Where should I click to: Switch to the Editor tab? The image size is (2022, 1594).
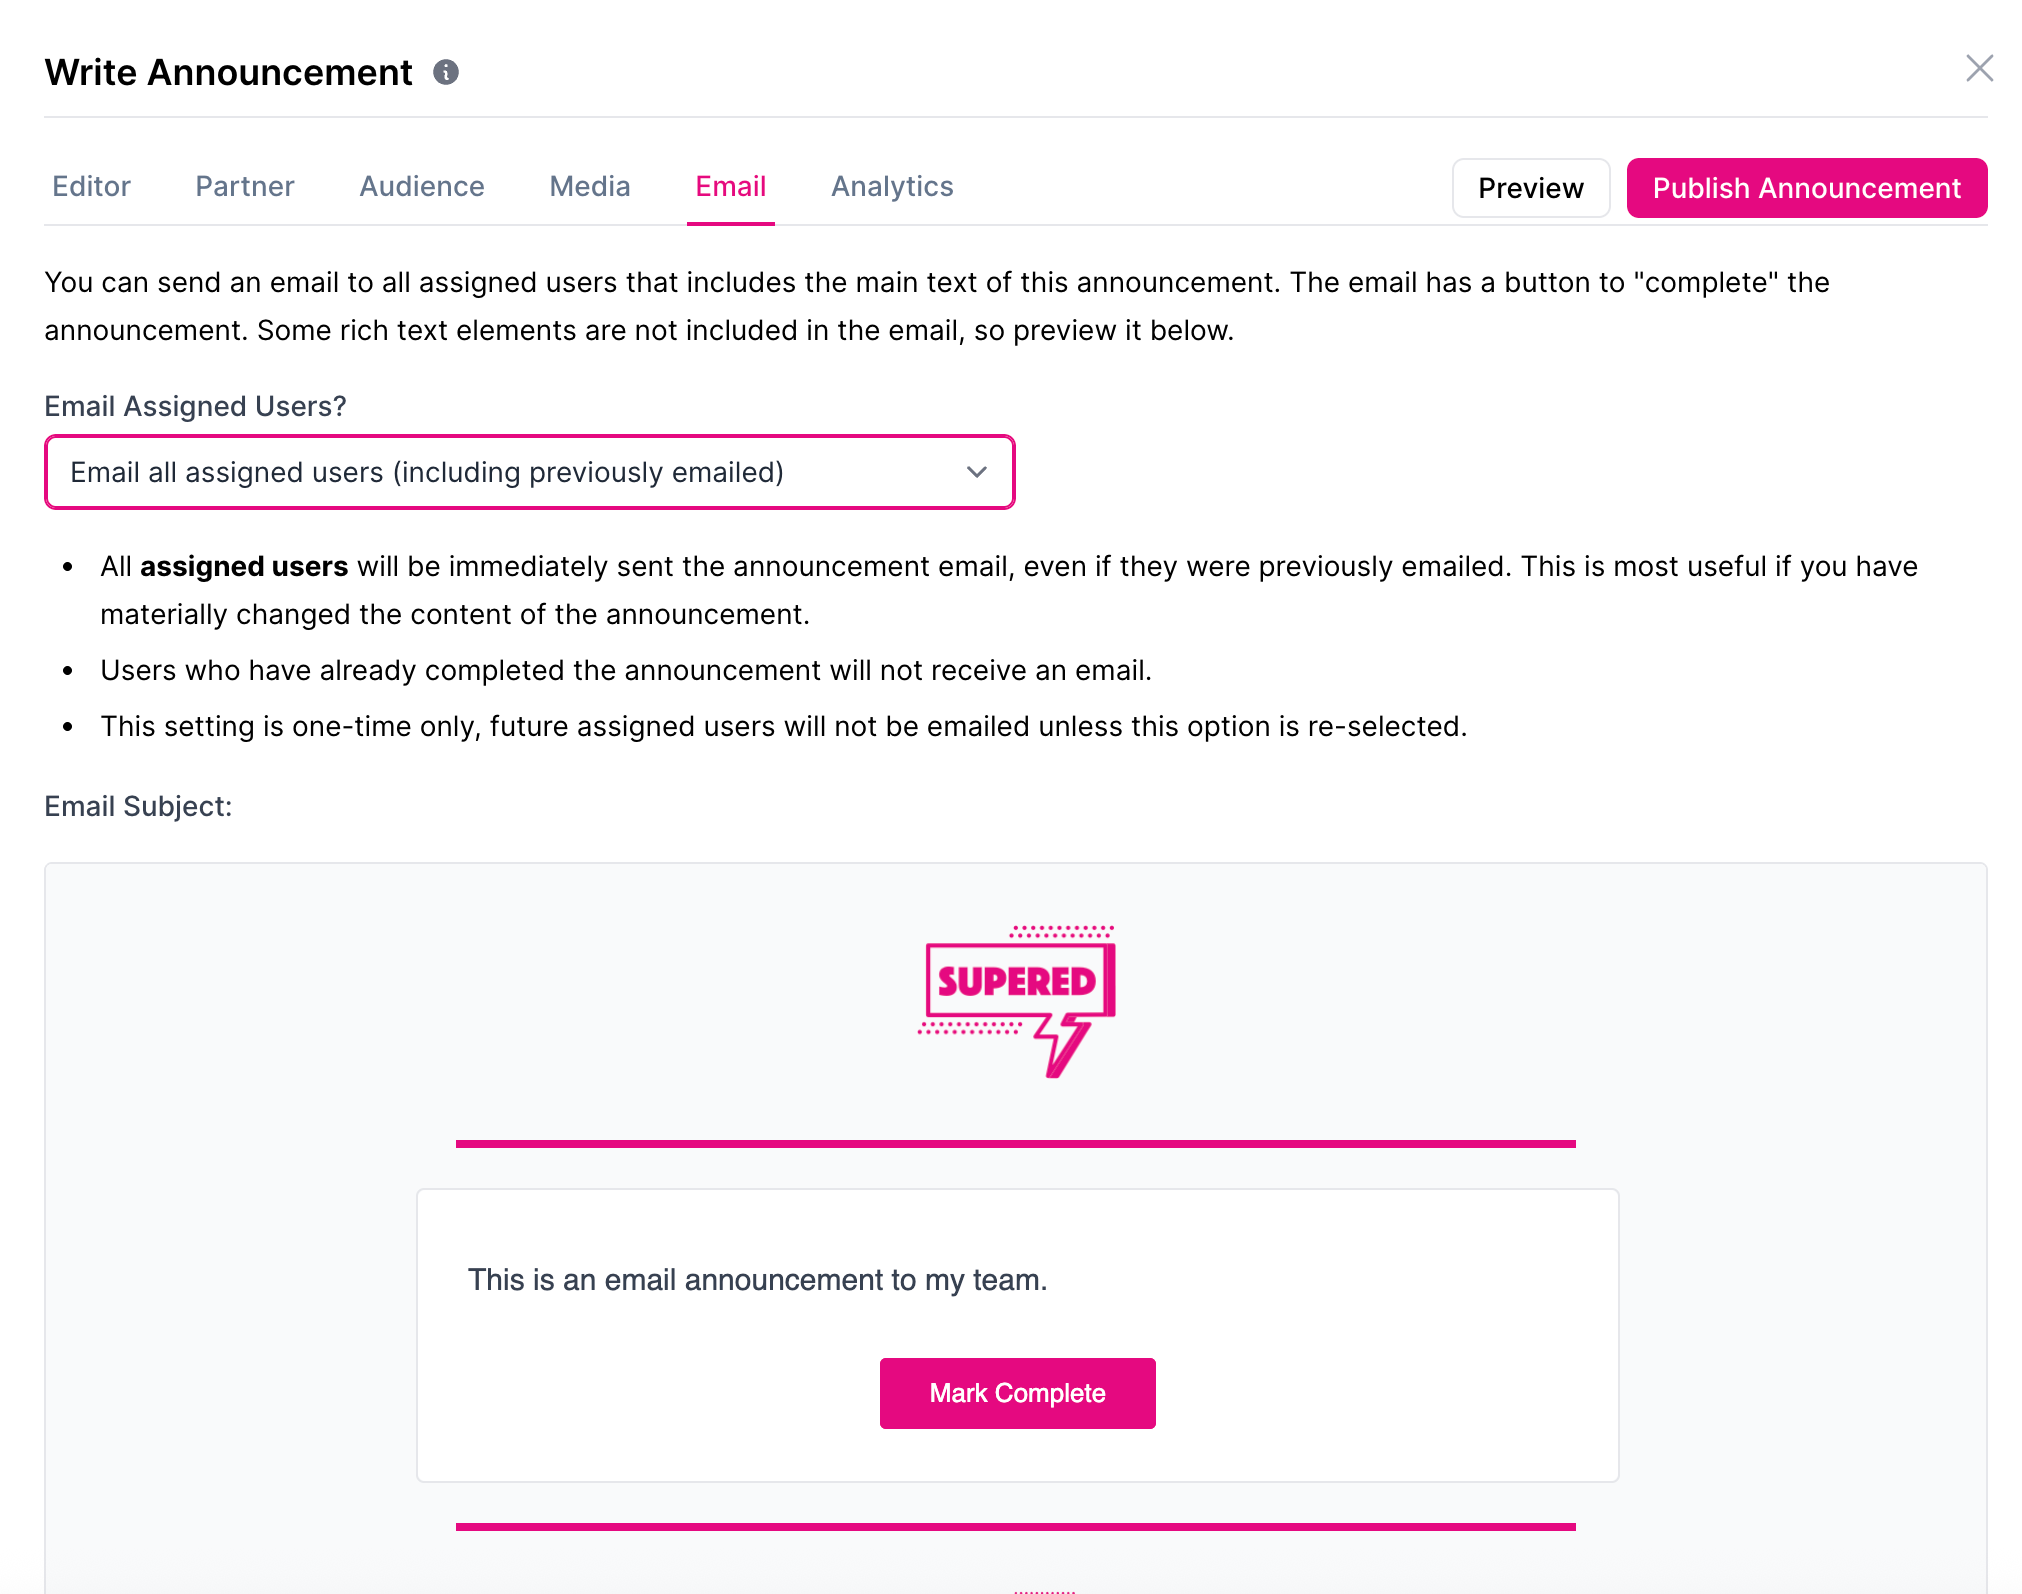(x=91, y=186)
